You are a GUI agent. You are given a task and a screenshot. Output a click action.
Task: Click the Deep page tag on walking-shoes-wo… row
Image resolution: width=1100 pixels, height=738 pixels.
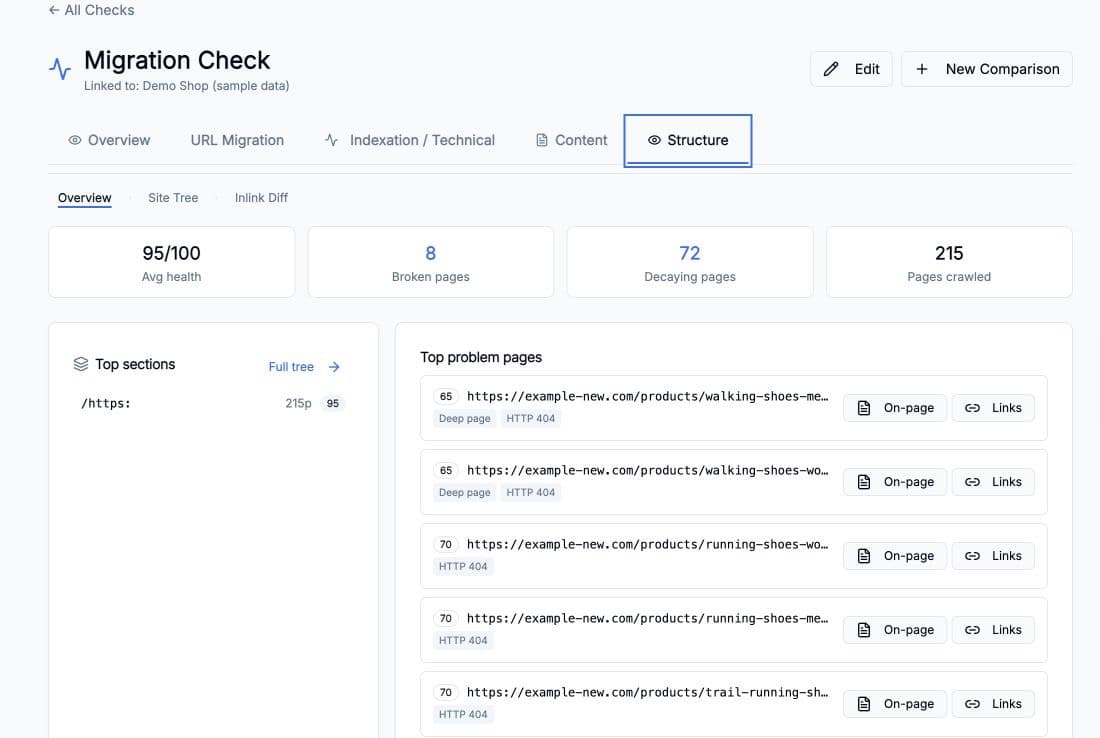point(464,492)
